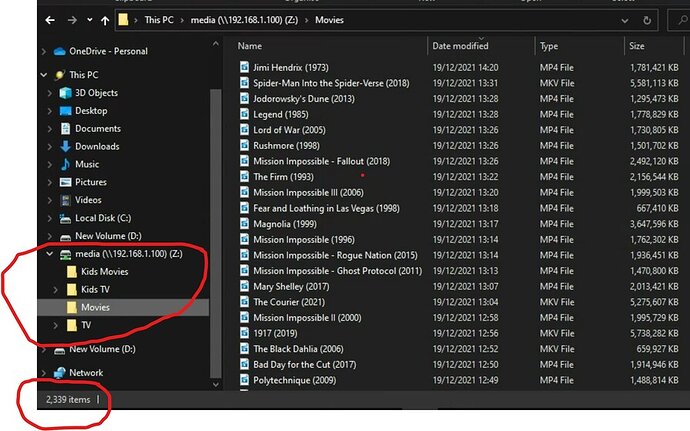Screen dimensions: 690x431
Task: Select Bad Day for the Cut (2017)
Action: click(305, 365)
